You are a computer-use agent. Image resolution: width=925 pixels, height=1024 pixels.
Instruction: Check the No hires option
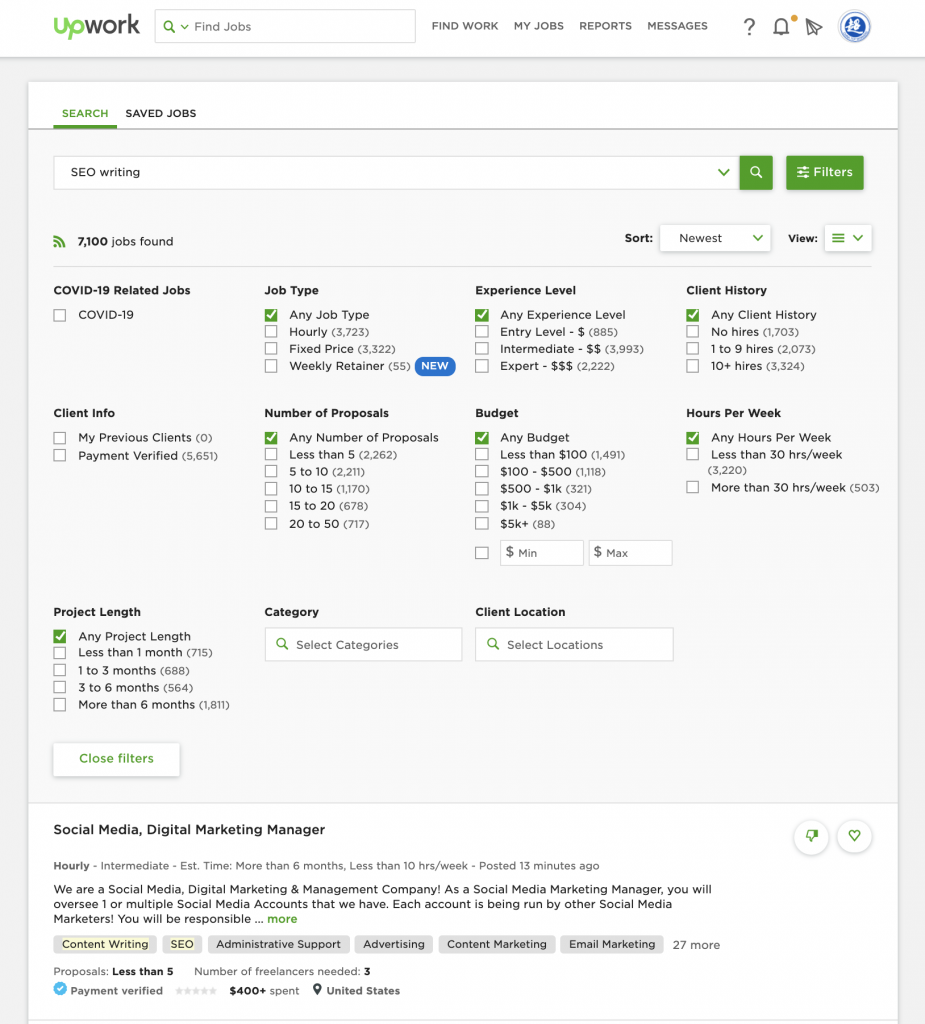click(693, 332)
